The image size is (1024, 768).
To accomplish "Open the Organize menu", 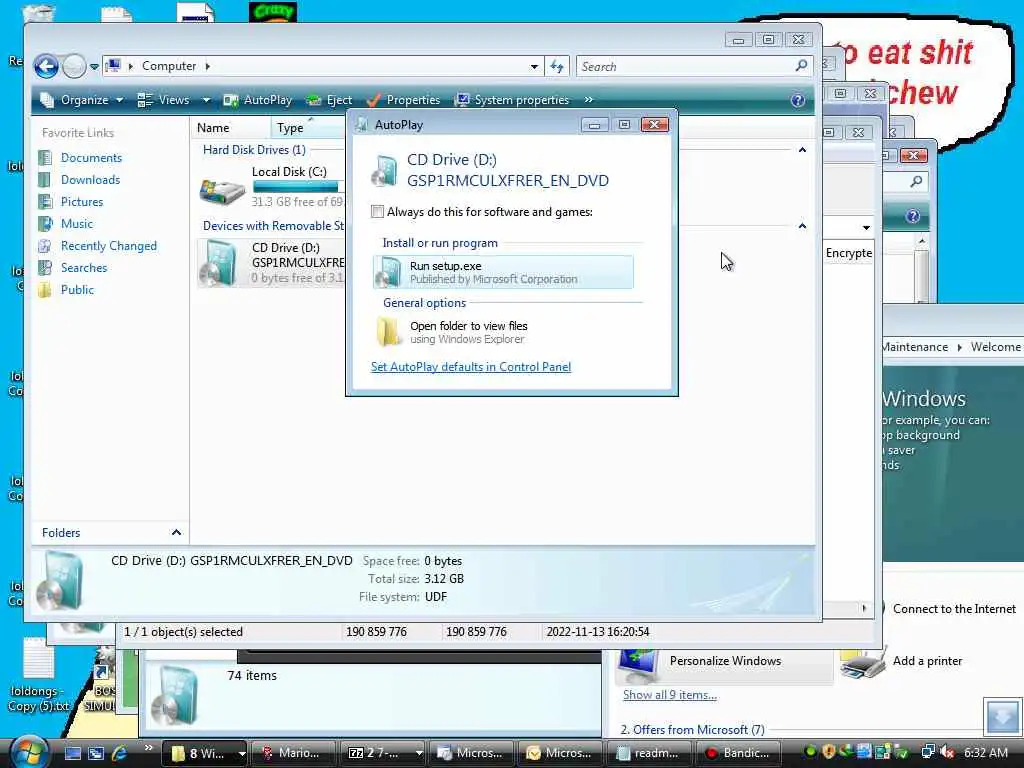I will point(82,100).
